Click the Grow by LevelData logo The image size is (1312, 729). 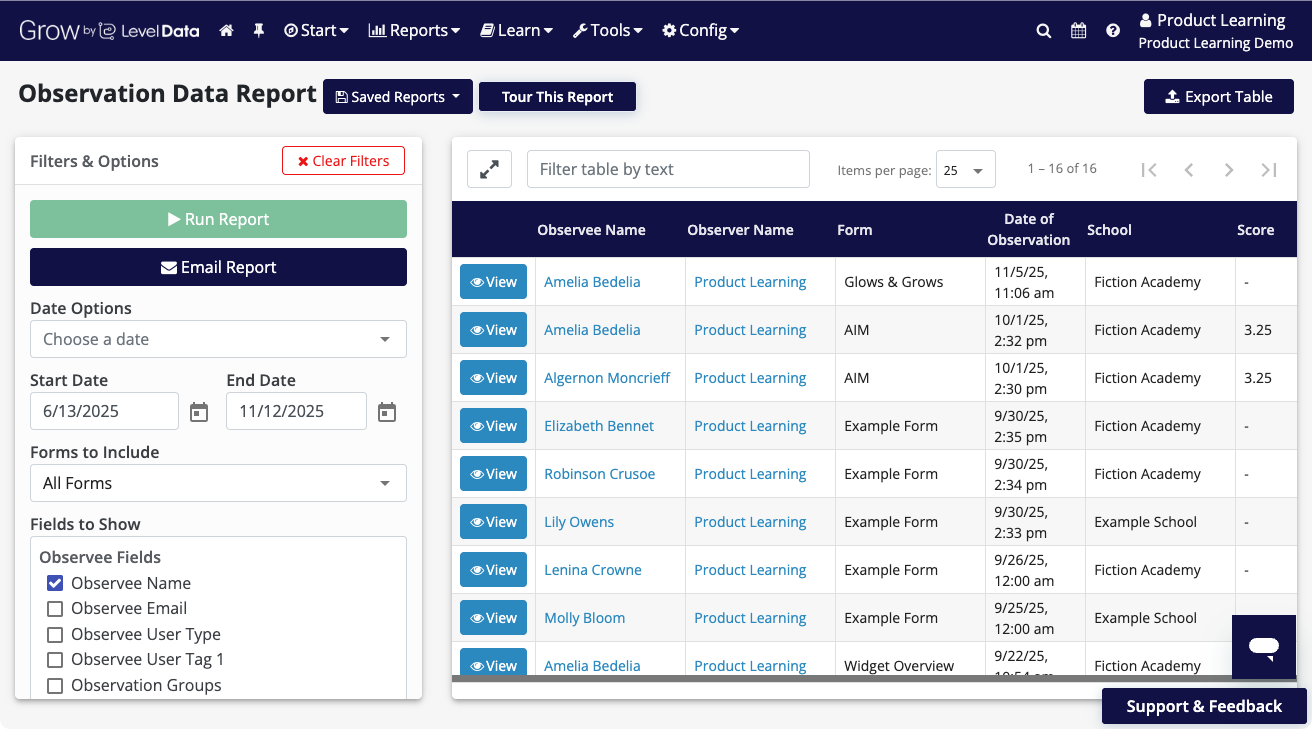(109, 31)
